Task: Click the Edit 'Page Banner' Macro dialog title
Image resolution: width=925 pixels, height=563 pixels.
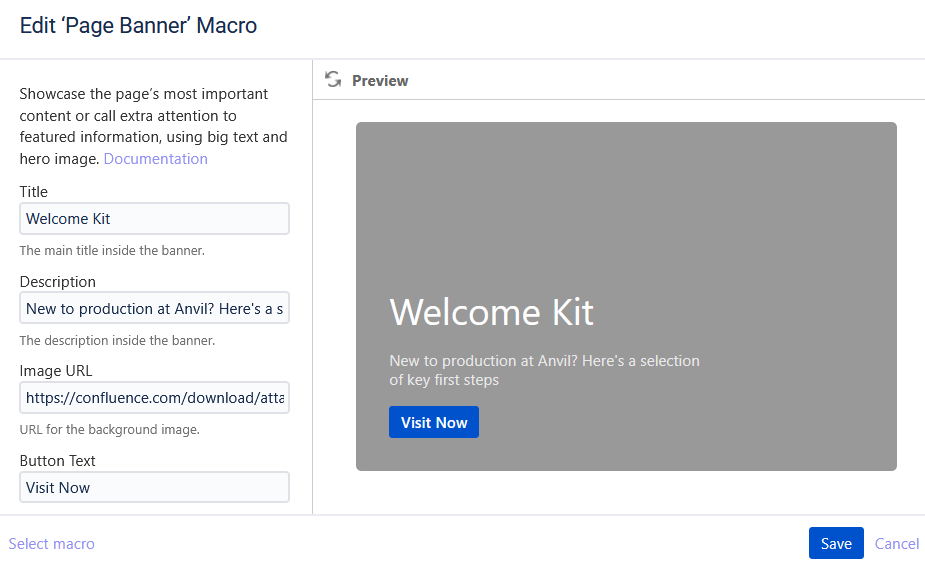Action: pos(138,26)
